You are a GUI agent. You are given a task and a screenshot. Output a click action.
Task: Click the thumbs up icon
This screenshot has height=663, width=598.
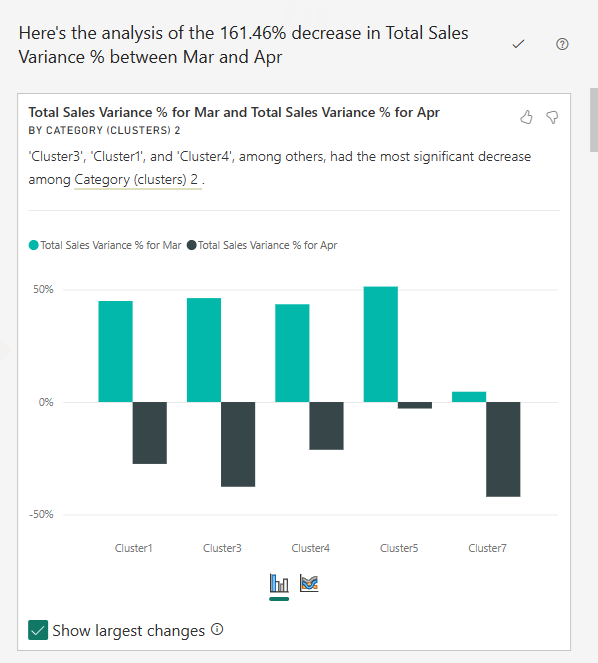click(x=526, y=117)
